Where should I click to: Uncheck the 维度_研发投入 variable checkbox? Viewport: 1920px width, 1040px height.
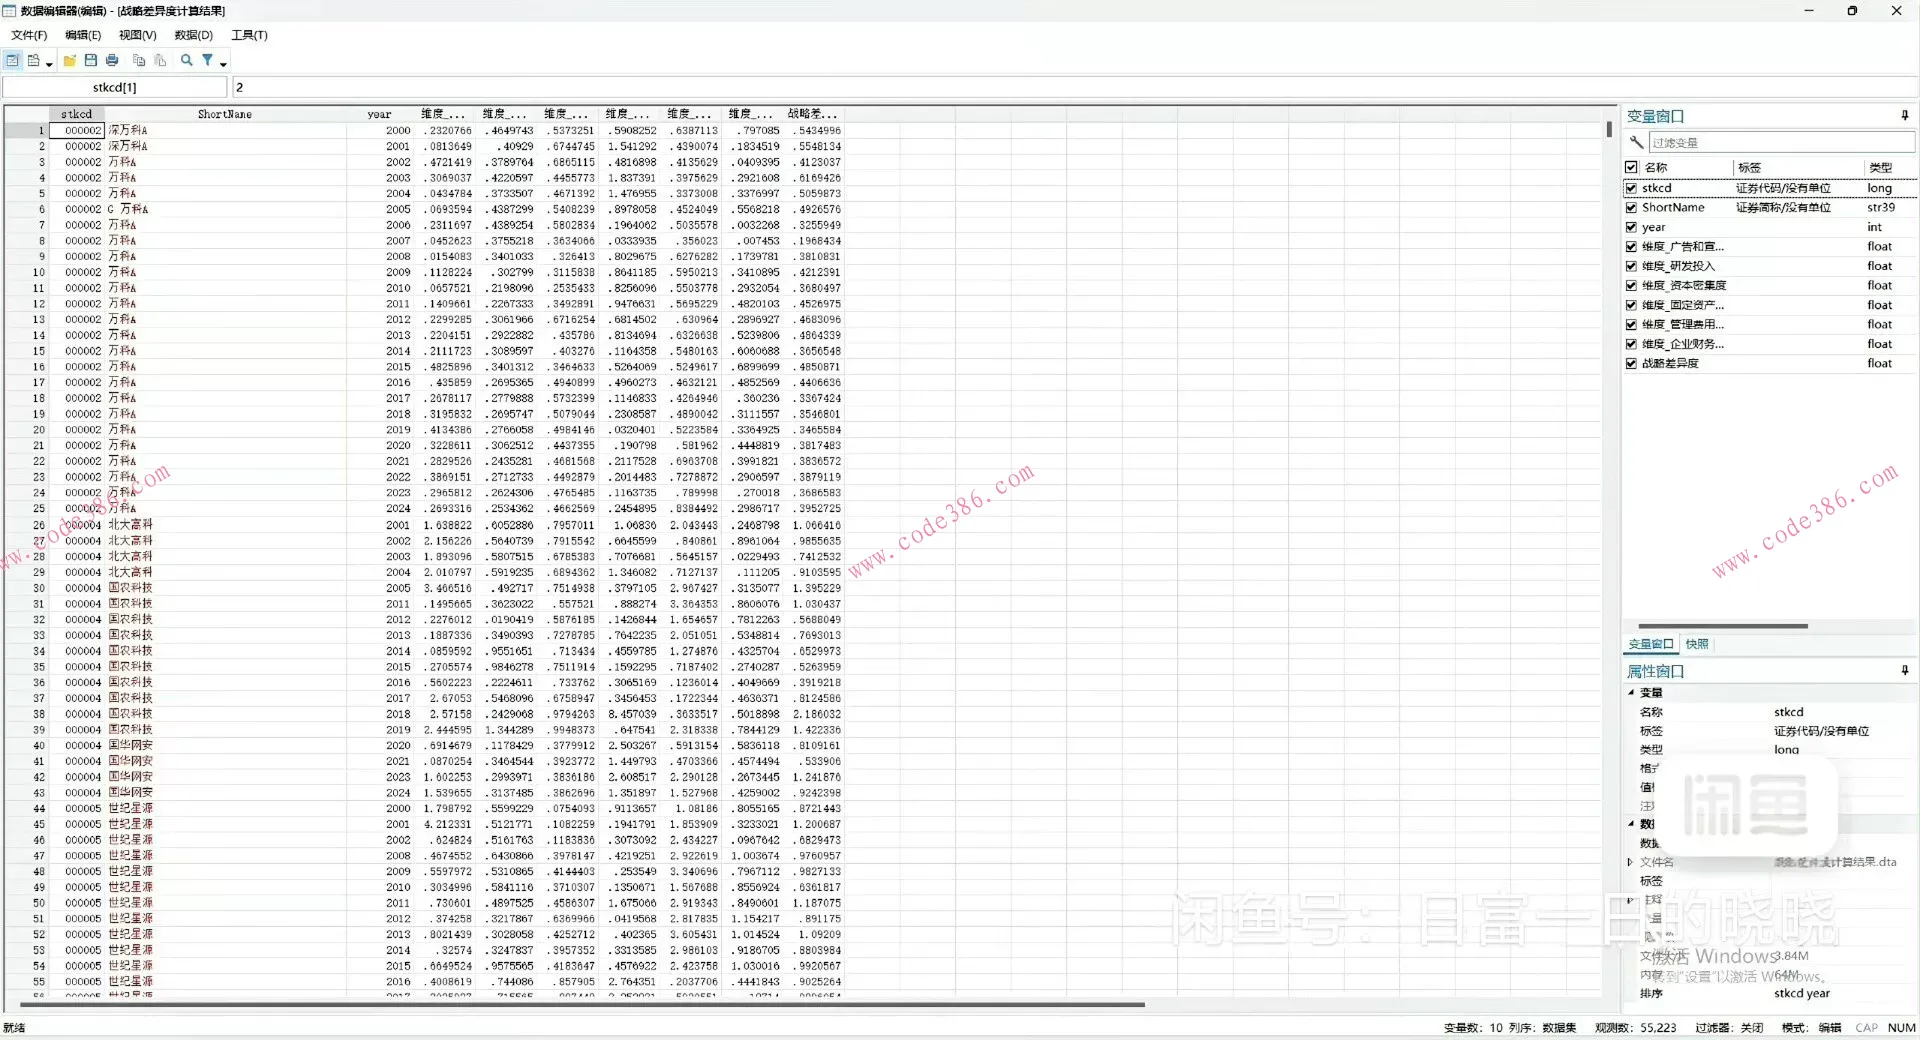pyautogui.click(x=1632, y=266)
